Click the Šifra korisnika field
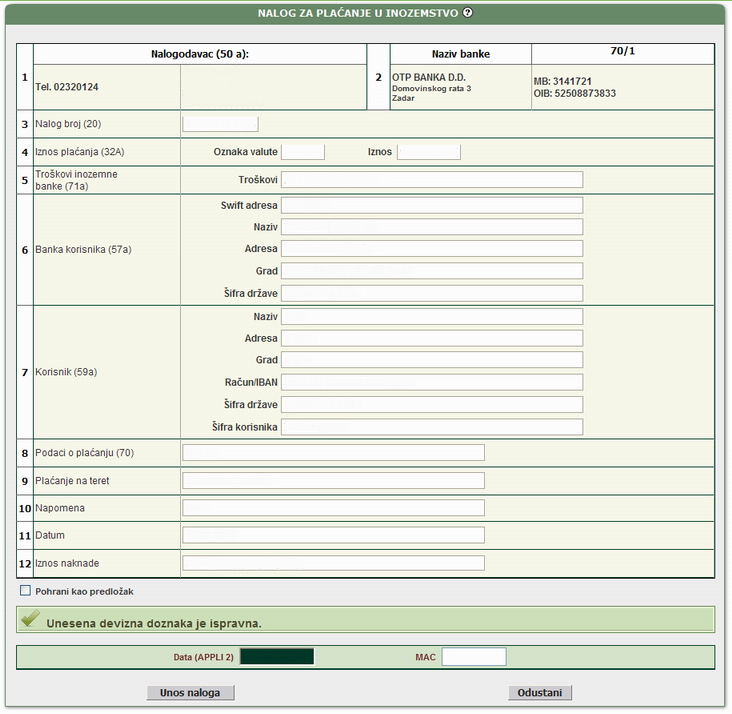Screen dimensions: 732x714 pyautogui.click(x=432, y=427)
